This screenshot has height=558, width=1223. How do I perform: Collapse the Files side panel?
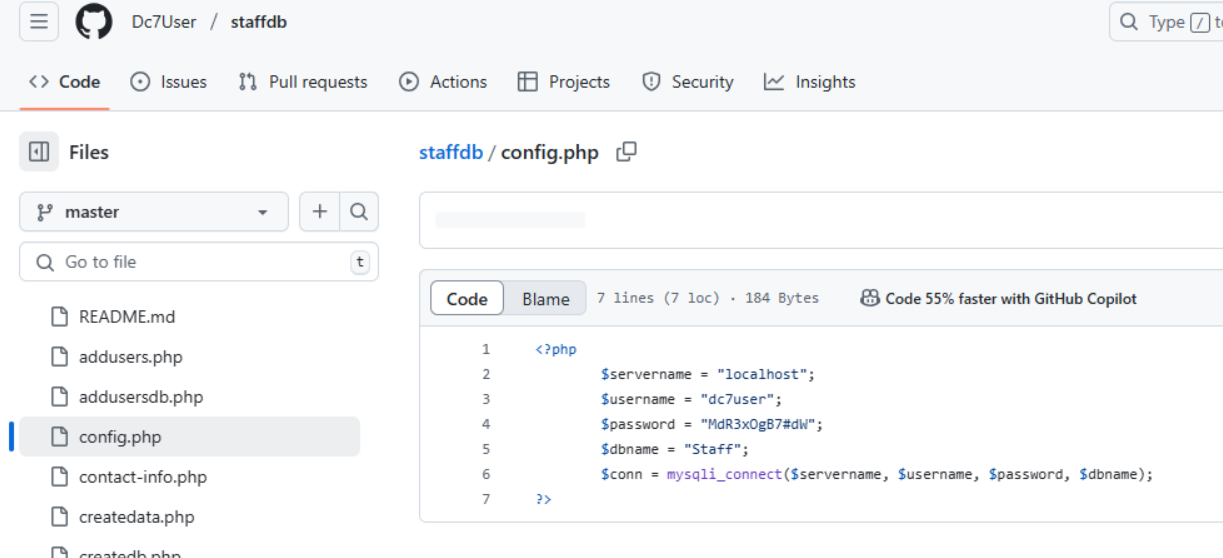(39, 152)
